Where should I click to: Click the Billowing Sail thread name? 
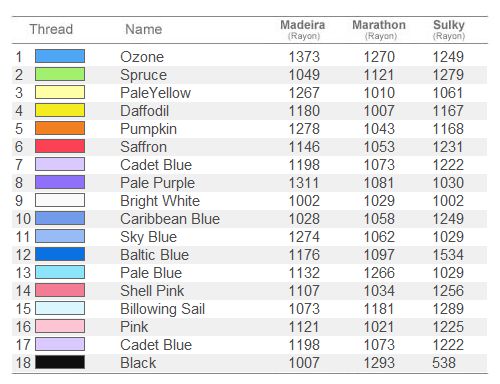(162, 309)
